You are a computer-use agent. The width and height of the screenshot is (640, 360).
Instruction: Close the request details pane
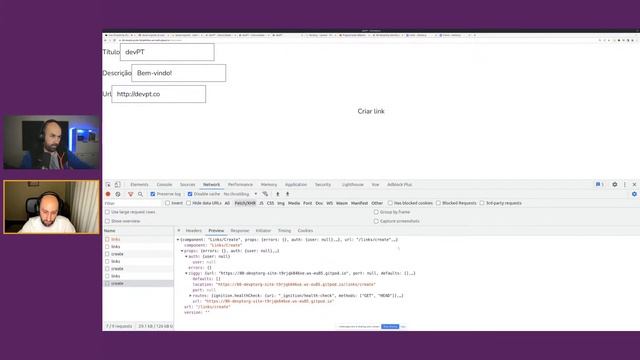[179, 231]
